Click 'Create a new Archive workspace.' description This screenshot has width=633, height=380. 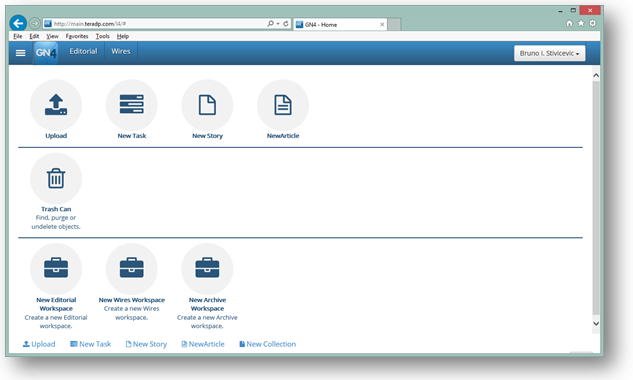[x=207, y=322]
